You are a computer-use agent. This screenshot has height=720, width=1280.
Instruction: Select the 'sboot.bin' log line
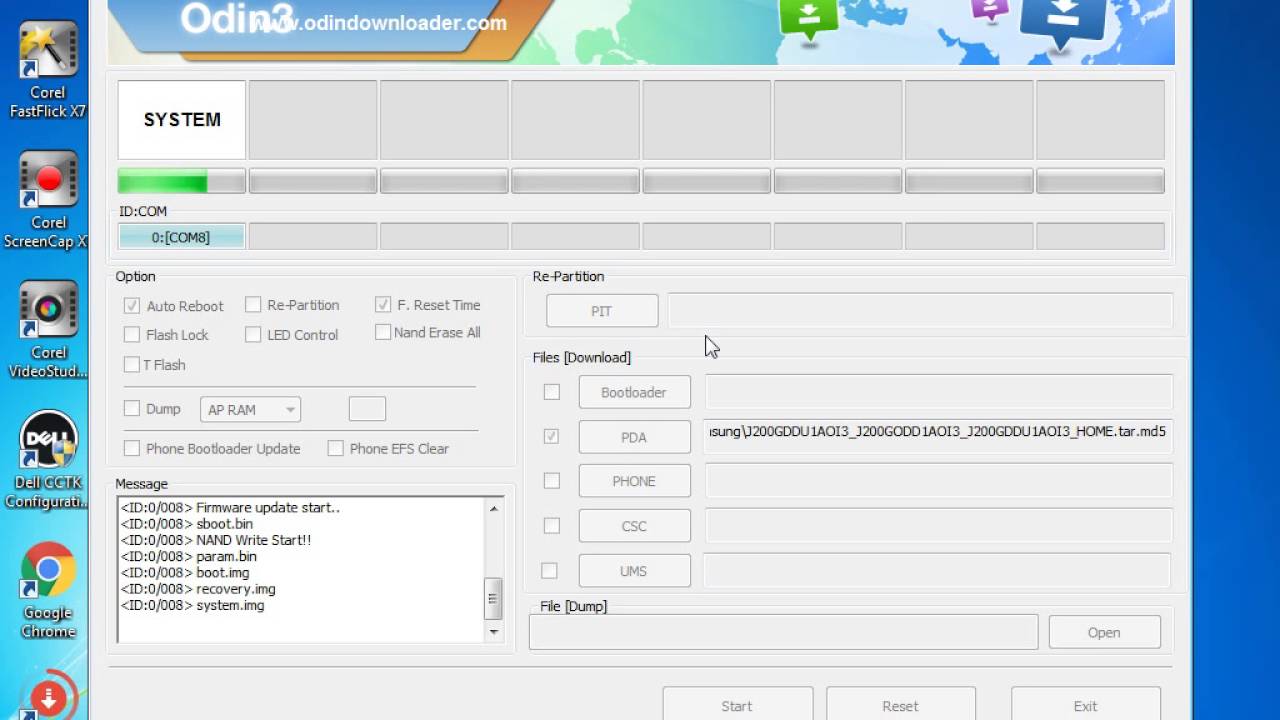[187, 523]
